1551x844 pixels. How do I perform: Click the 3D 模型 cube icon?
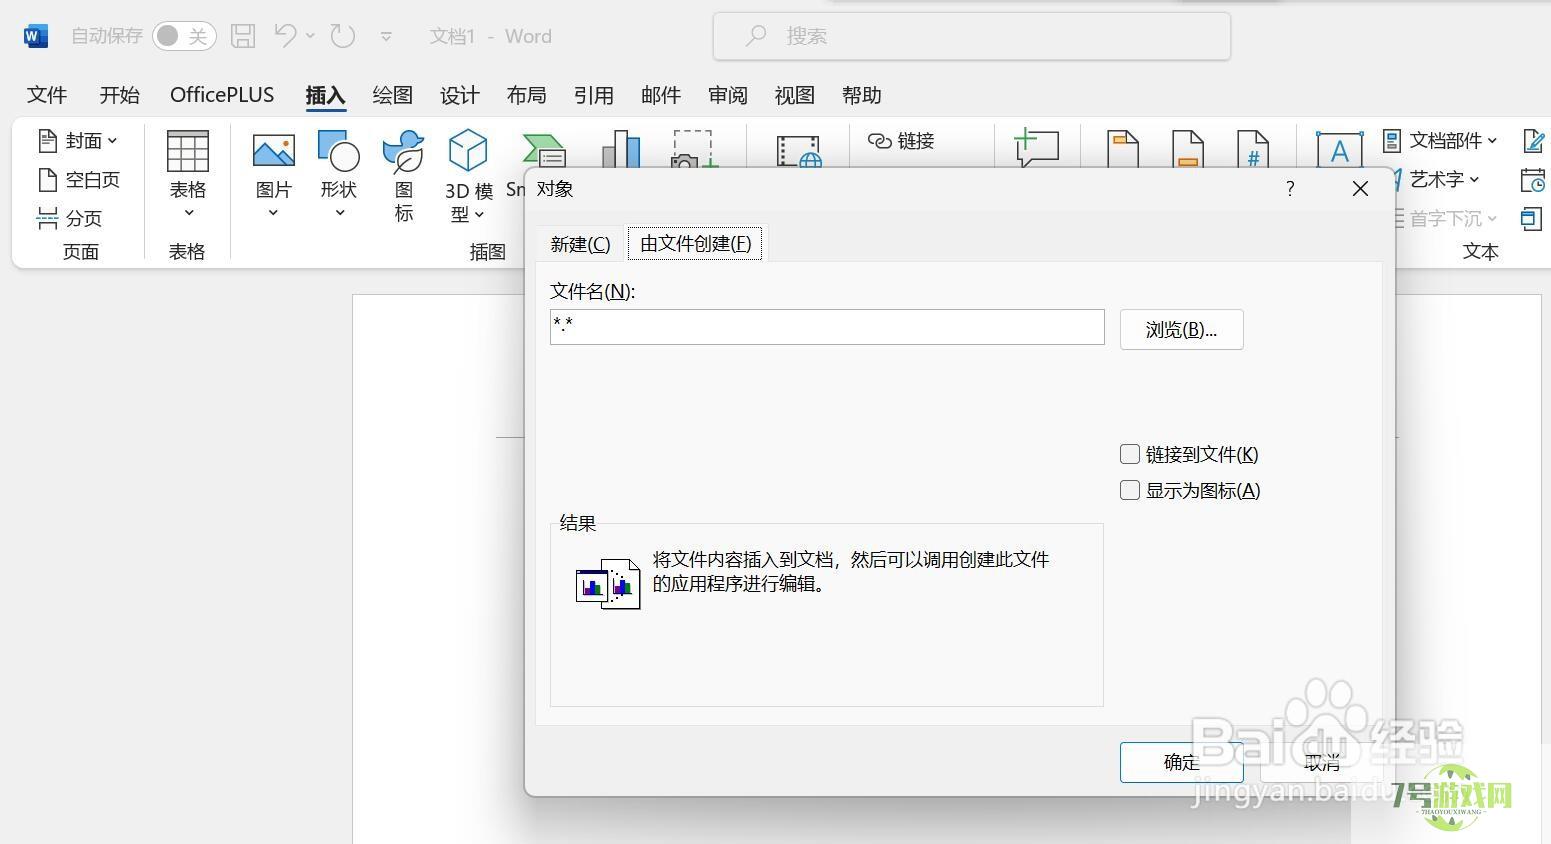click(x=467, y=151)
